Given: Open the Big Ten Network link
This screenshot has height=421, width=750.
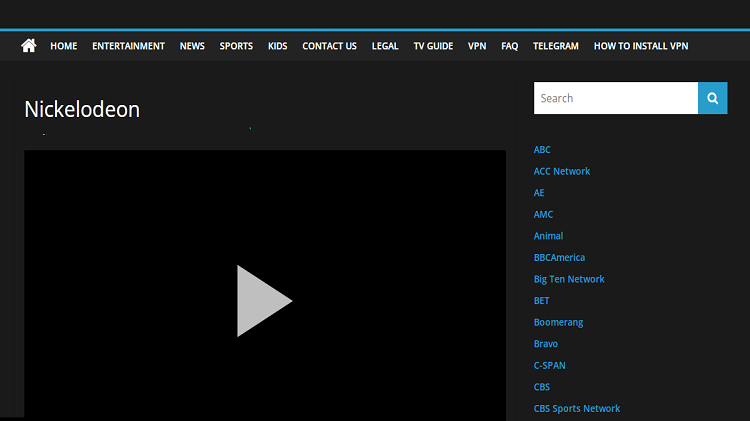Looking at the screenshot, I should tap(569, 279).
